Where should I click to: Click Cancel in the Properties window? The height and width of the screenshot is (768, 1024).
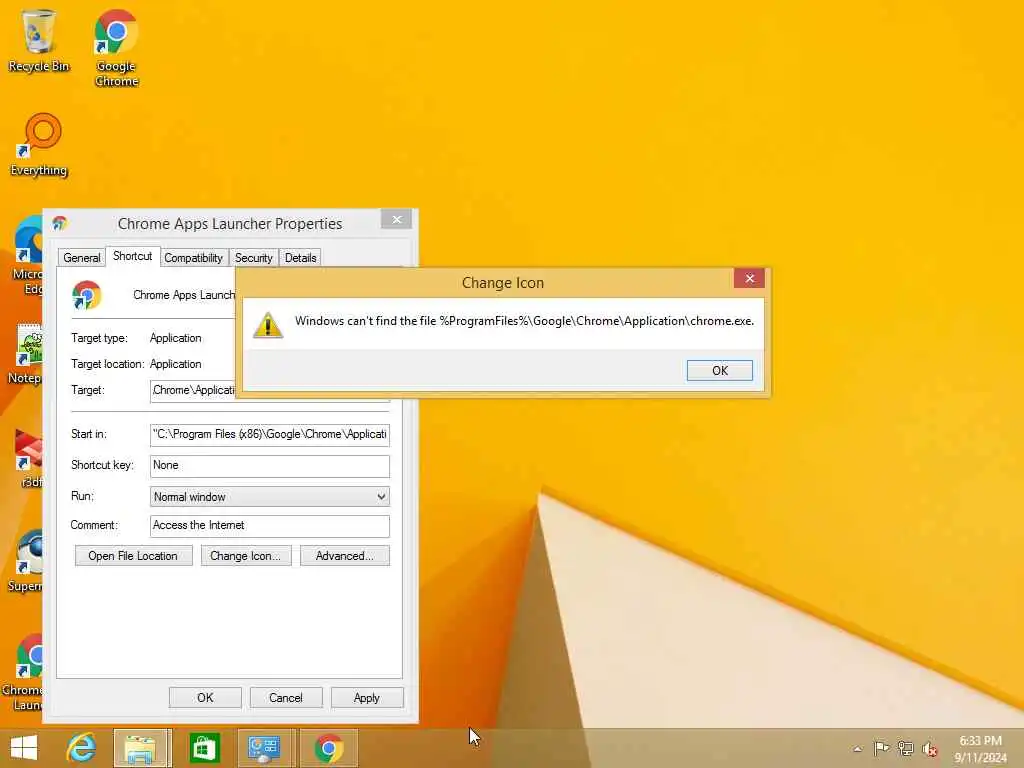[286, 697]
